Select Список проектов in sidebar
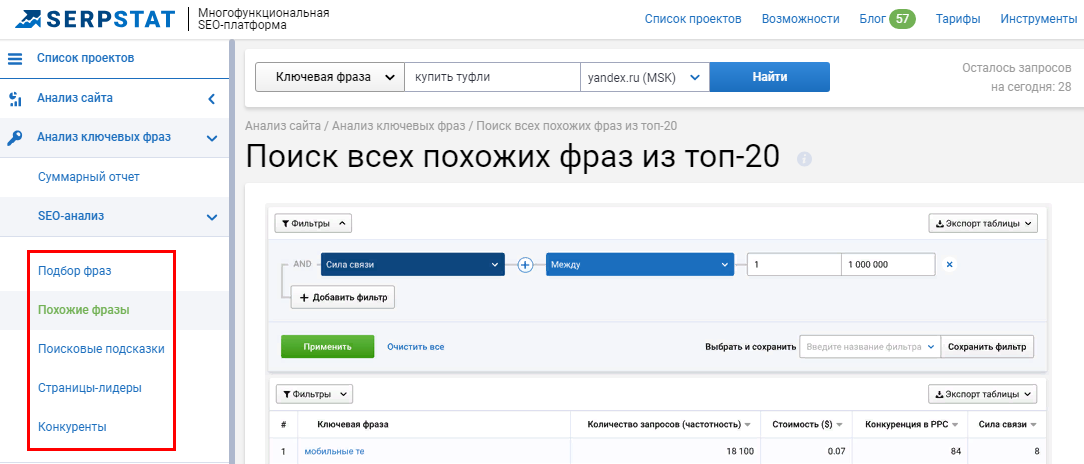This screenshot has height=464, width=1084. click(x=86, y=58)
